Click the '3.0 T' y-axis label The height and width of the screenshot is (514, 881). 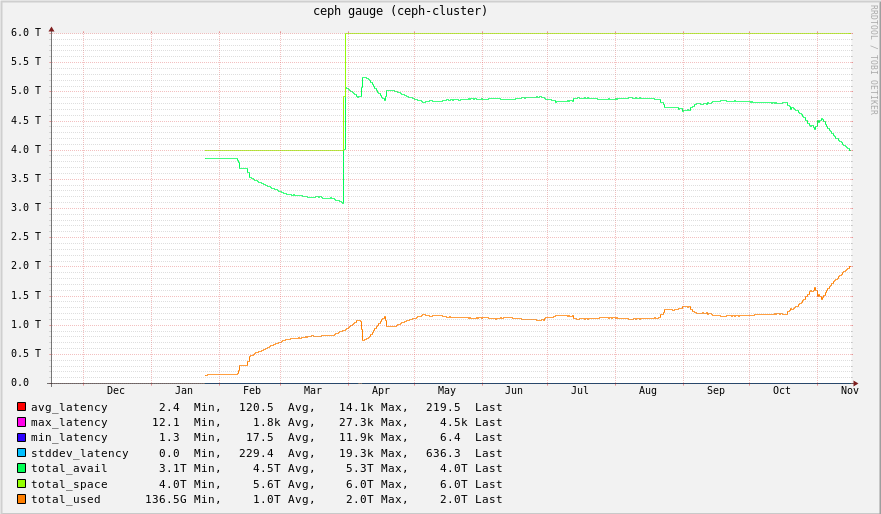coord(26,207)
